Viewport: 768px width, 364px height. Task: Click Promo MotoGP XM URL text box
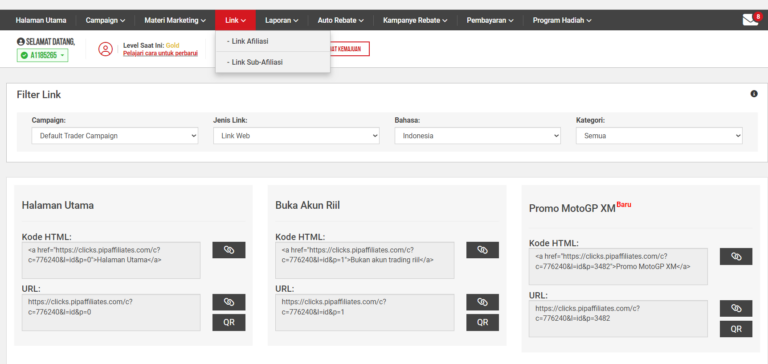[618, 318]
